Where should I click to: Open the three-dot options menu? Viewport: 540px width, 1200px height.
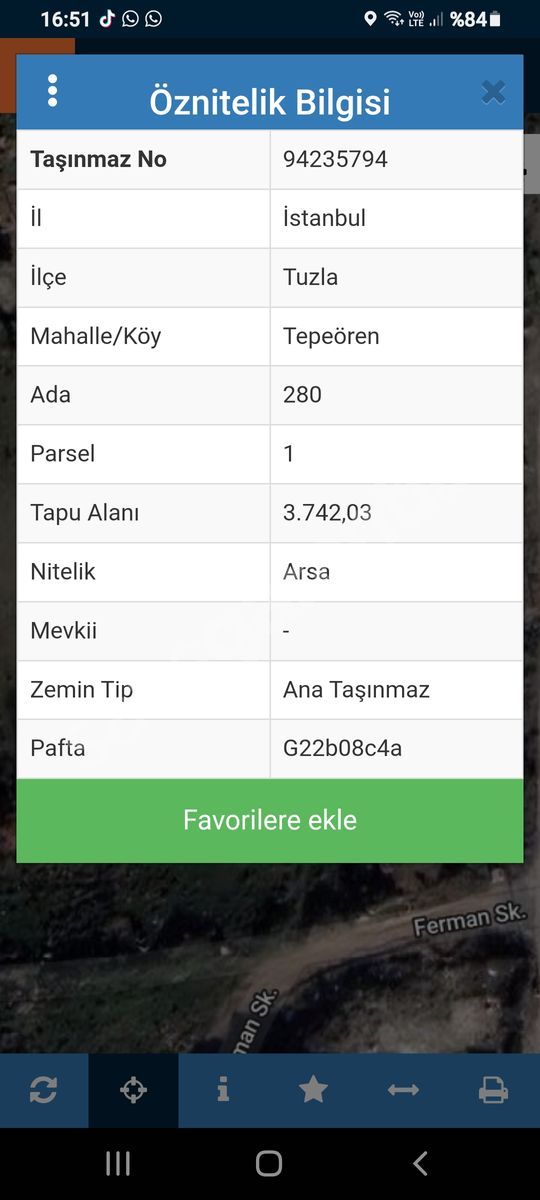(52, 91)
